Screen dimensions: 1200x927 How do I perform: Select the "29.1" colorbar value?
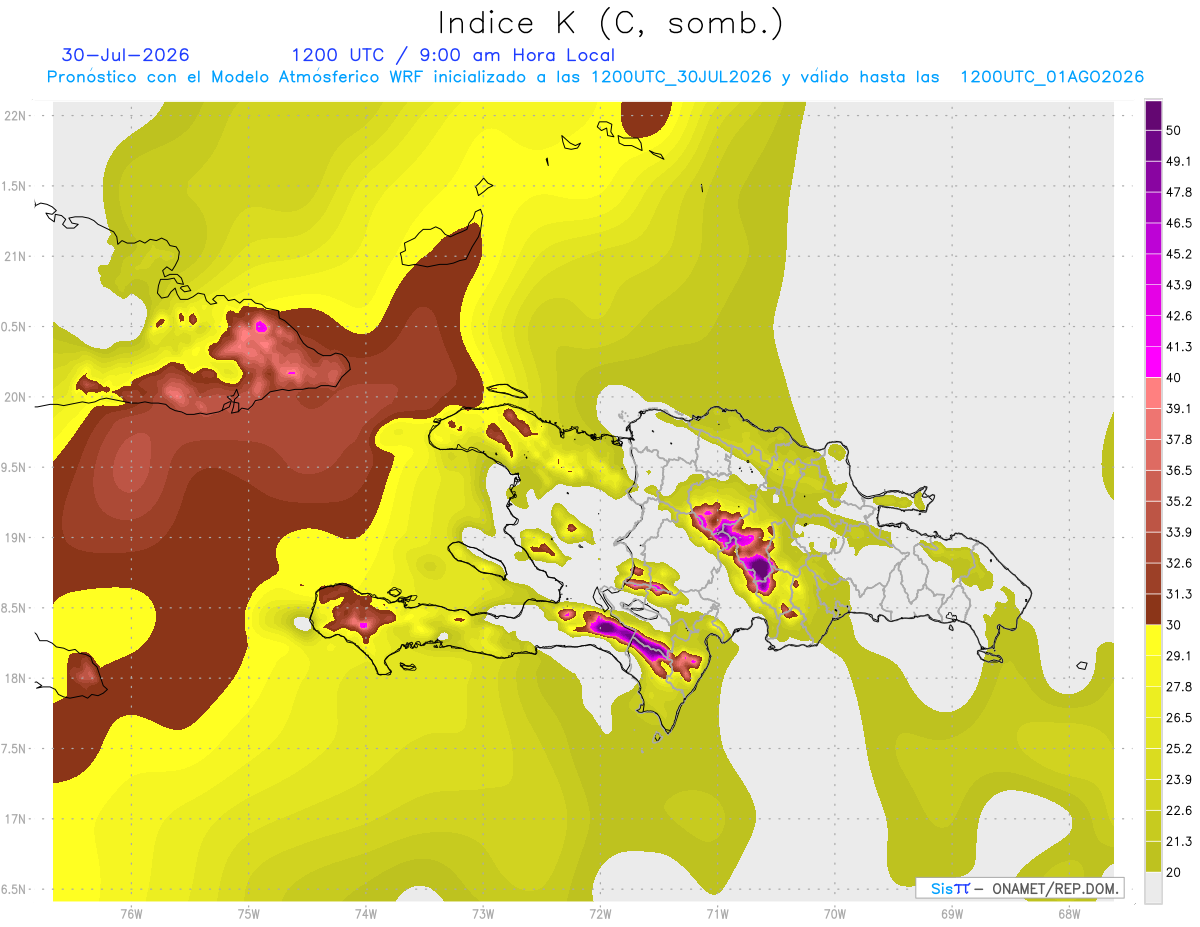(x=1178, y=656)
